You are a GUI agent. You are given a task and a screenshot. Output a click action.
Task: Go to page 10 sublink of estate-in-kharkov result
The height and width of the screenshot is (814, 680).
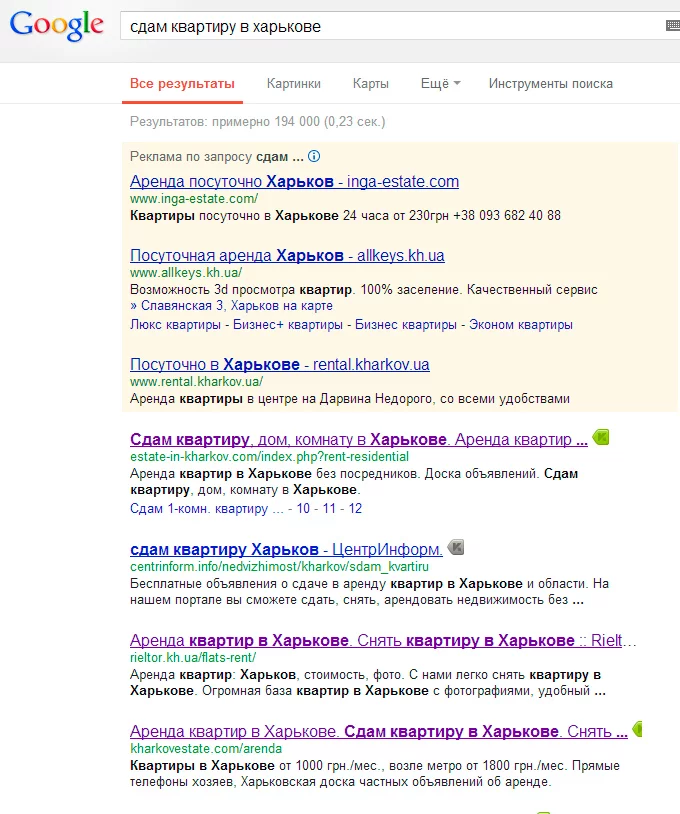click(303, 508)
